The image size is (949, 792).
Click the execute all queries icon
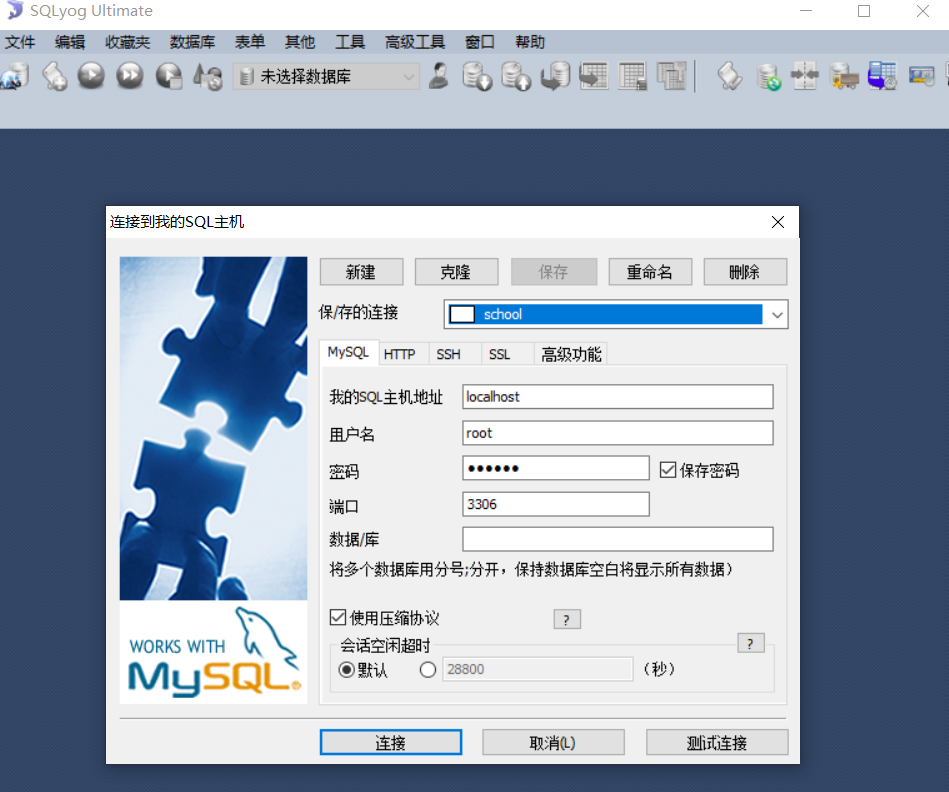[x=130, y=76]
